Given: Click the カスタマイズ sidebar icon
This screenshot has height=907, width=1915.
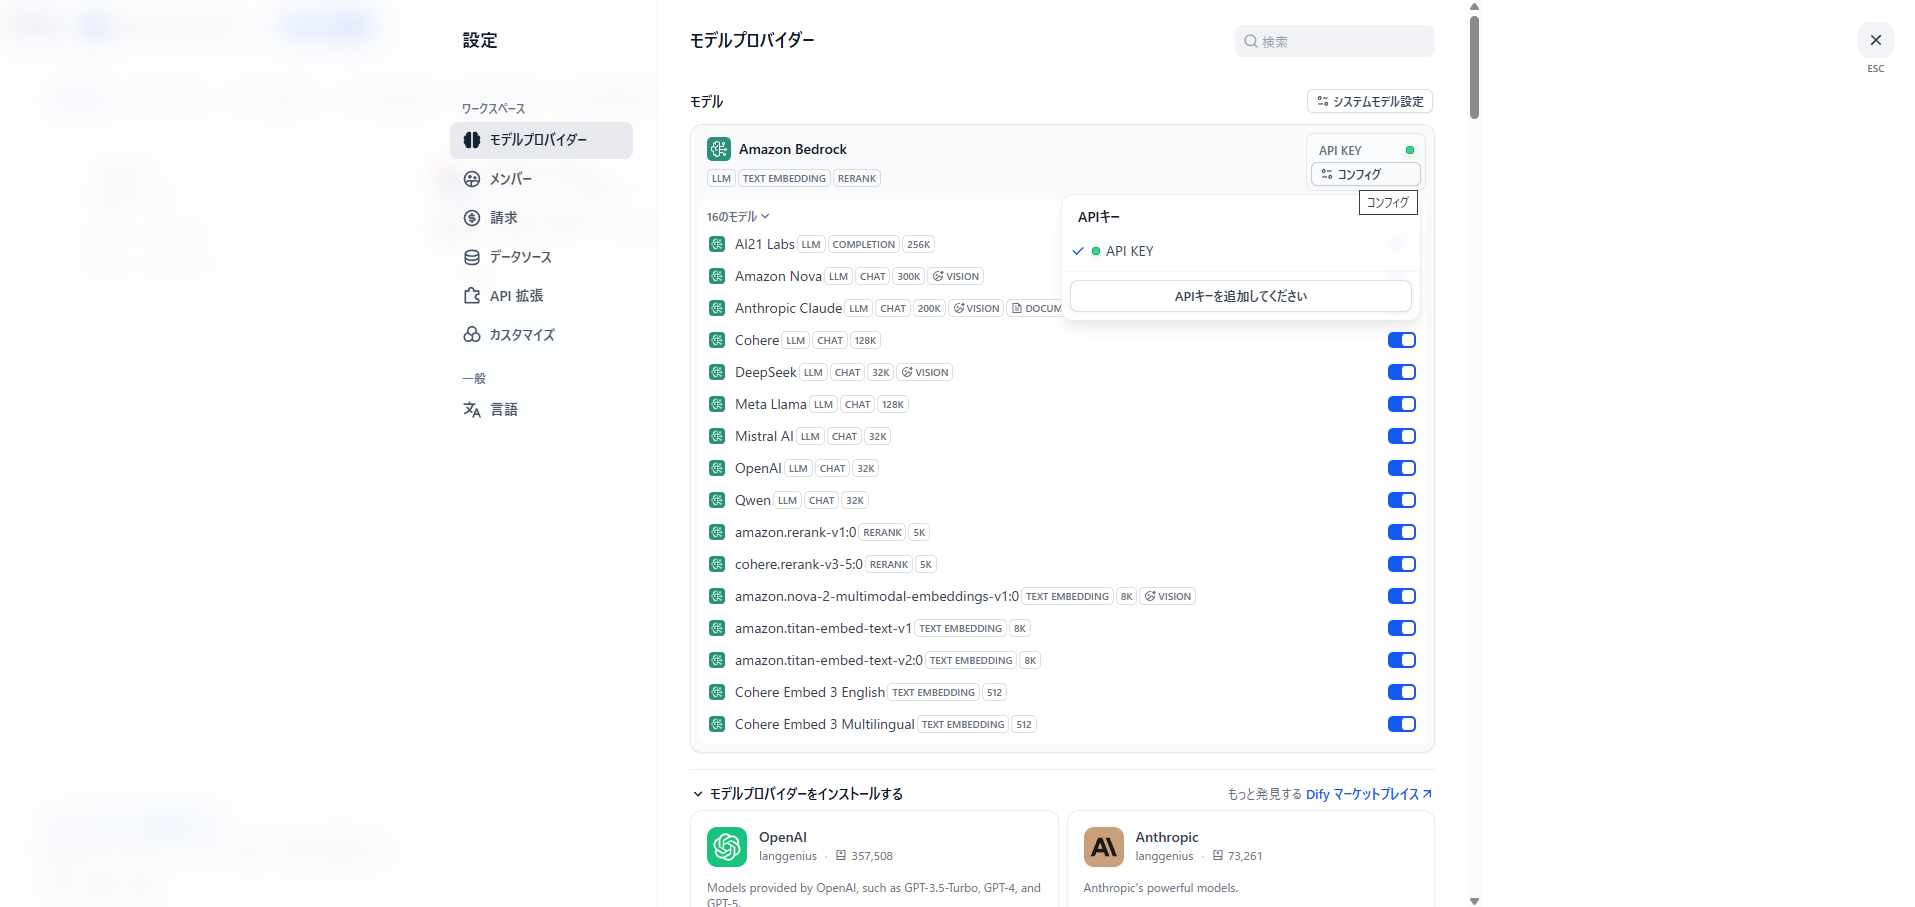Looking at the screenshot, I should 472,335.
